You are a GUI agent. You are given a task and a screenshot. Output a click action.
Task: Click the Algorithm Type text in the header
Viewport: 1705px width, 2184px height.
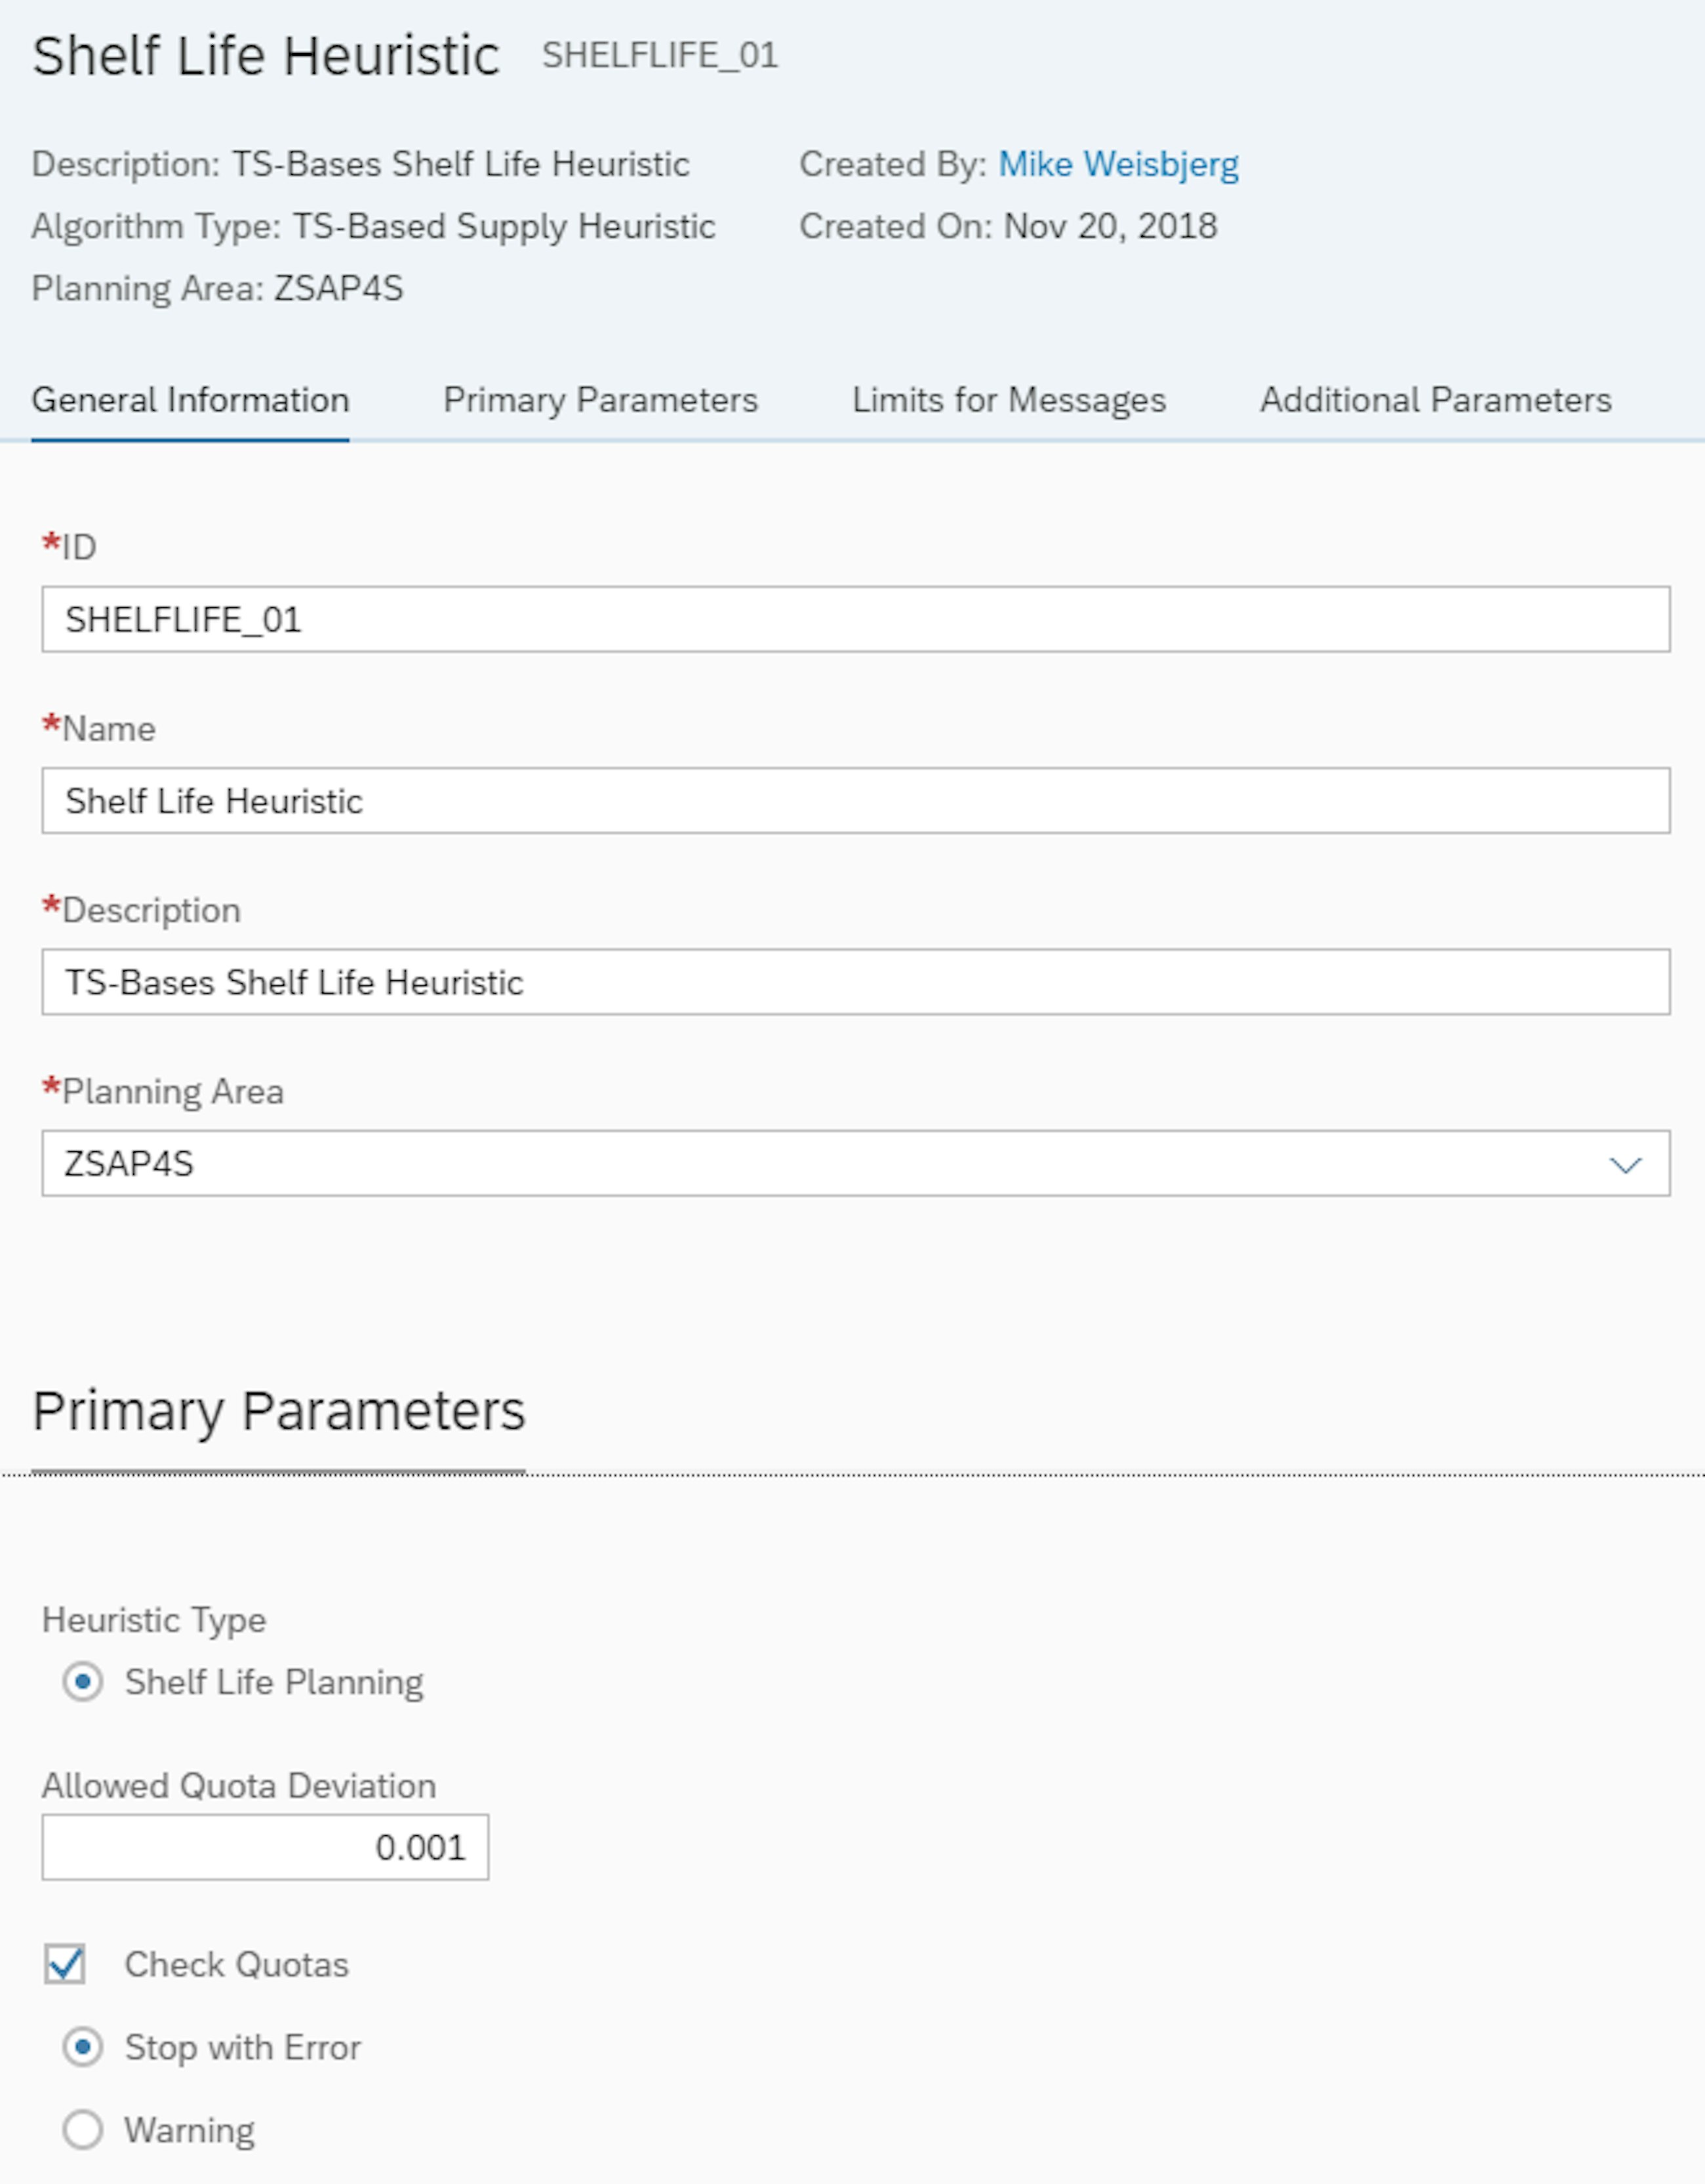(373, 227)
